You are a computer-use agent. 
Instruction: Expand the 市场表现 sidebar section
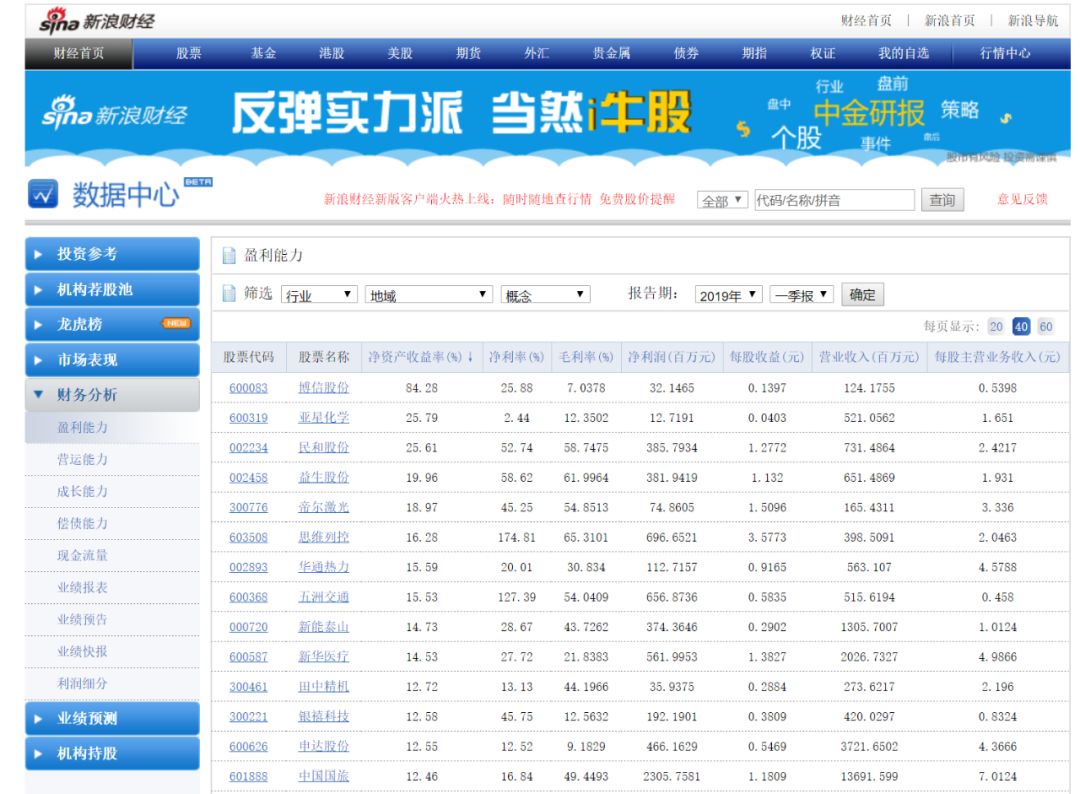112,359
